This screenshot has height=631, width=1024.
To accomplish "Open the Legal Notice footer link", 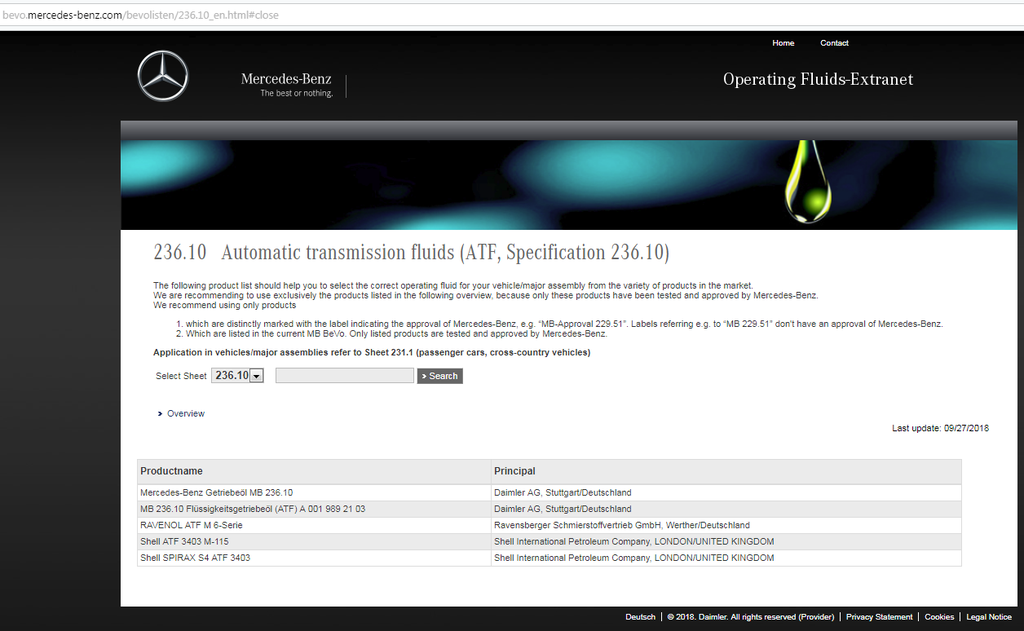I will (988, 617).
